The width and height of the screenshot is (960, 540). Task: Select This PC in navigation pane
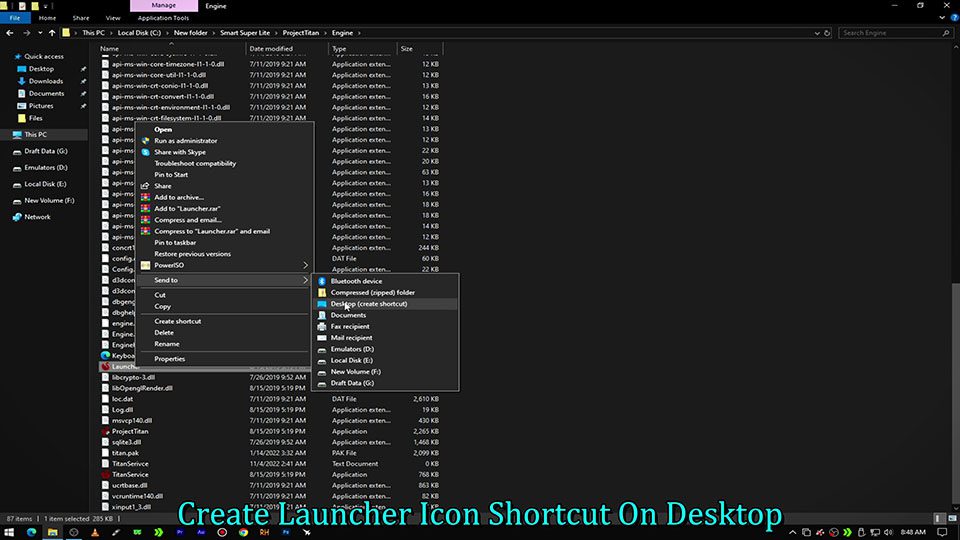(x=36, y=135)
